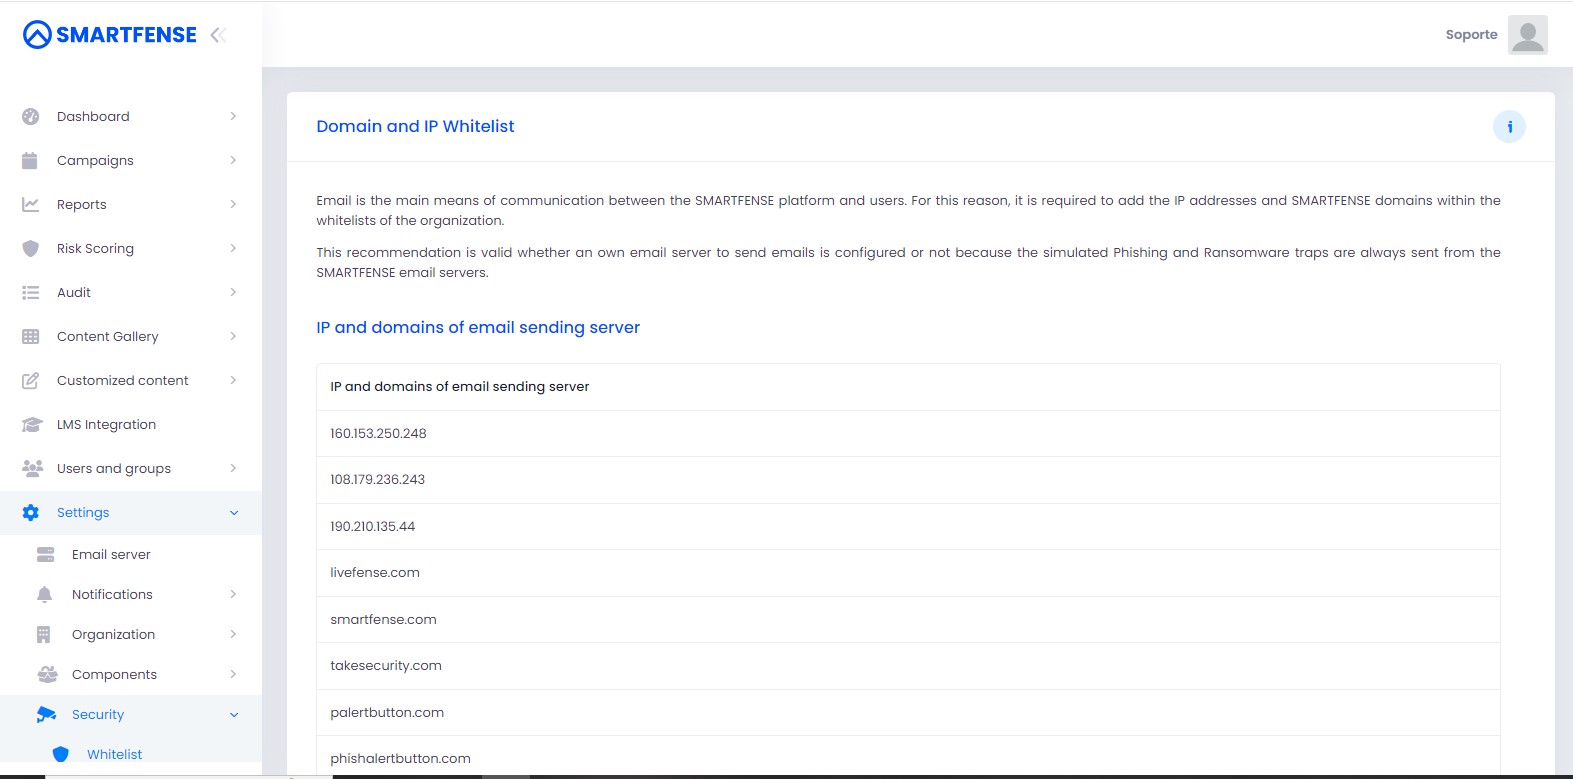Click the Reports chart icon

31,204
